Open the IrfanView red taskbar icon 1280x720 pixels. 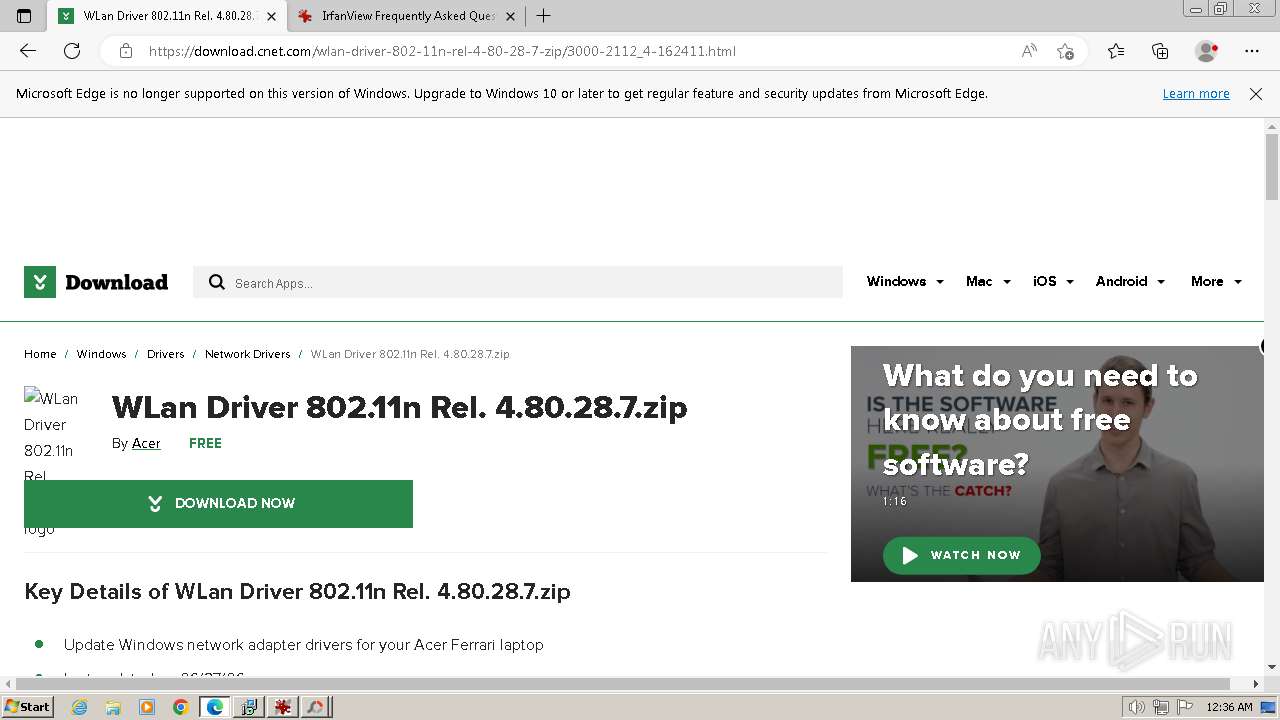[x=283, y=707]
